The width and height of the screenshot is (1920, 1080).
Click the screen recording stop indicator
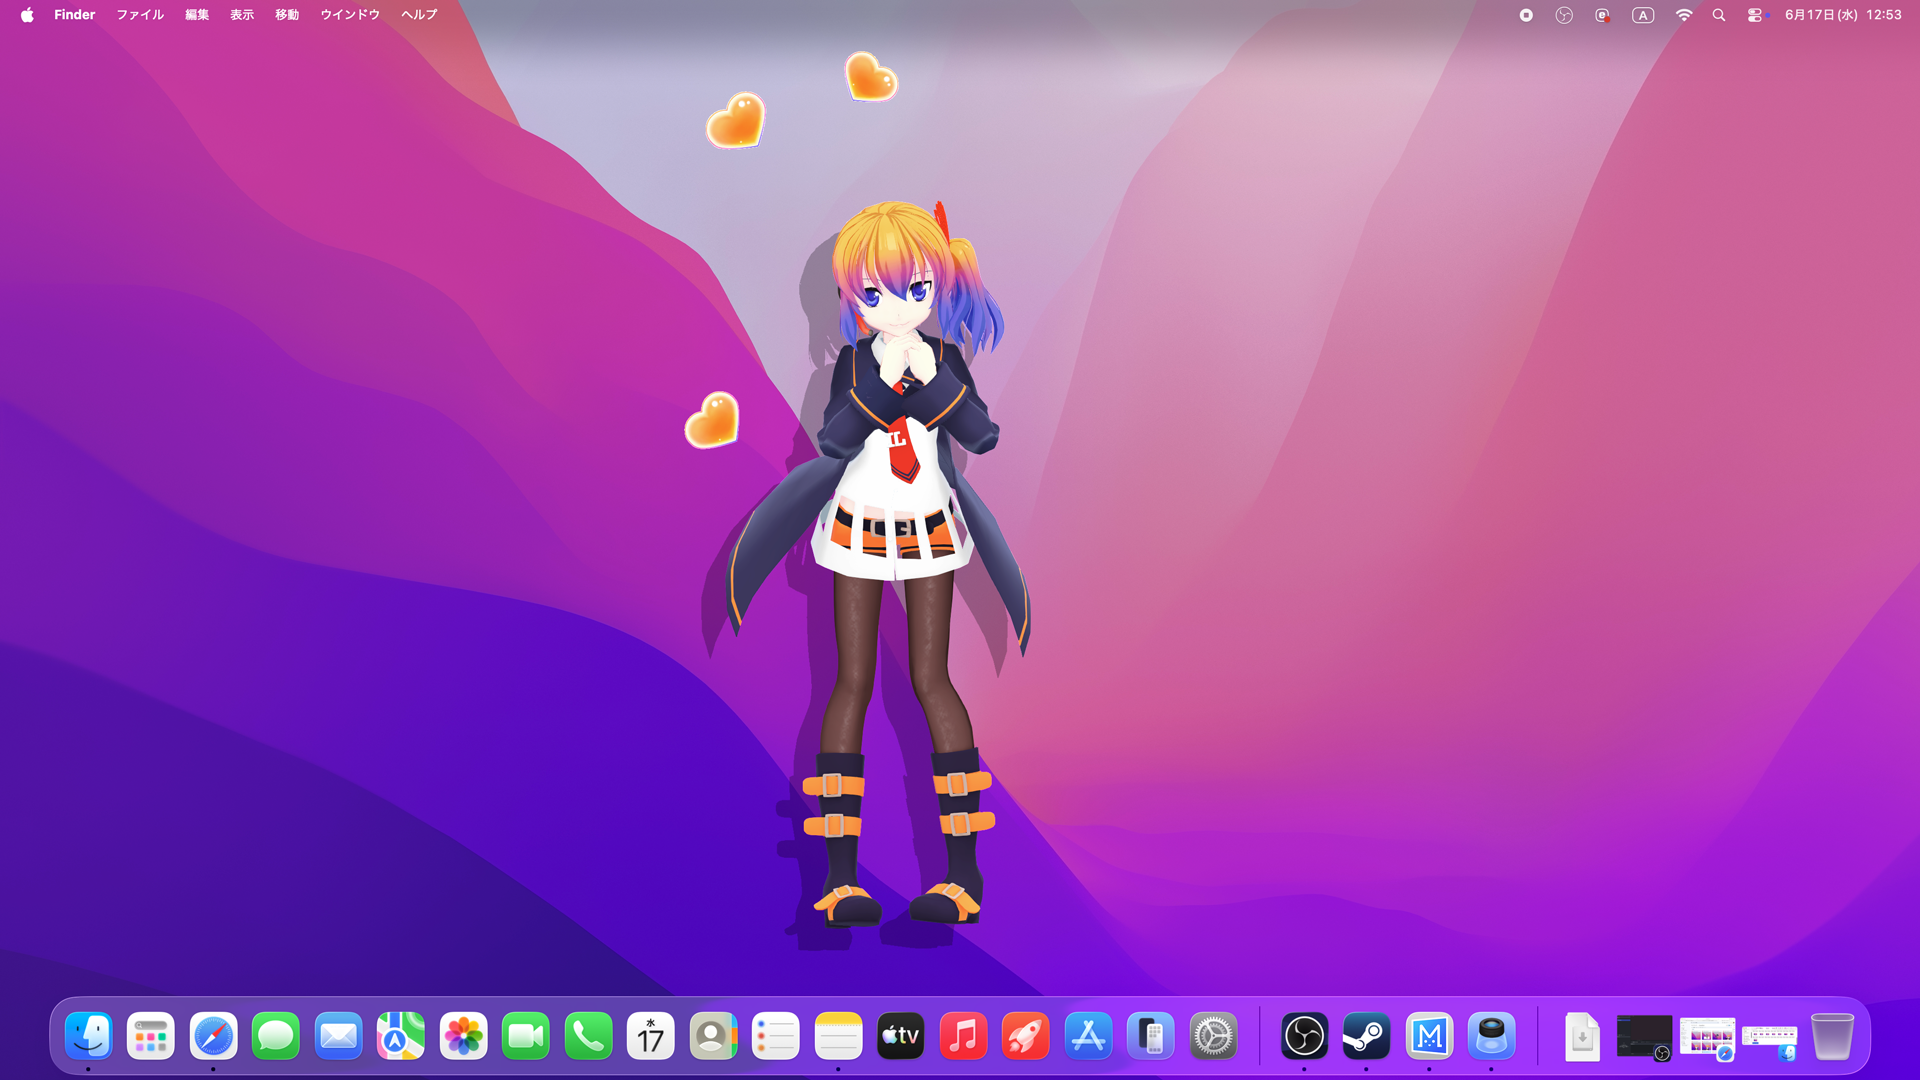pos(1526,15)
